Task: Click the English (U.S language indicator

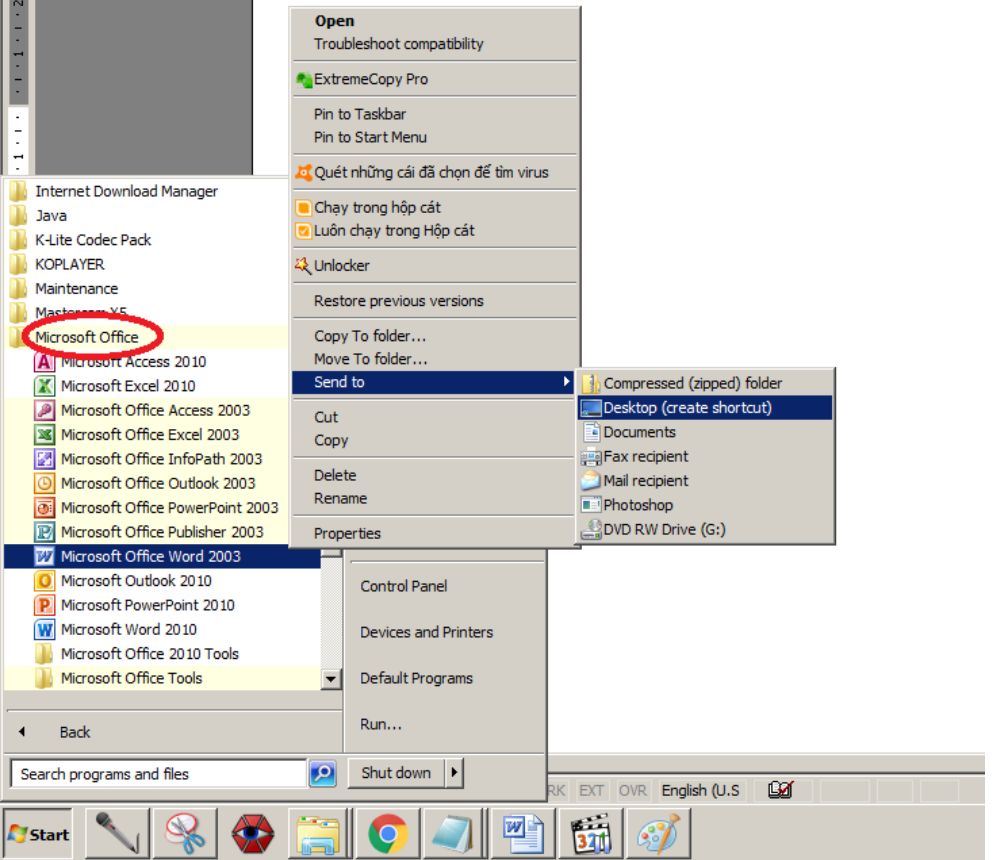Action: coord(700,790)
